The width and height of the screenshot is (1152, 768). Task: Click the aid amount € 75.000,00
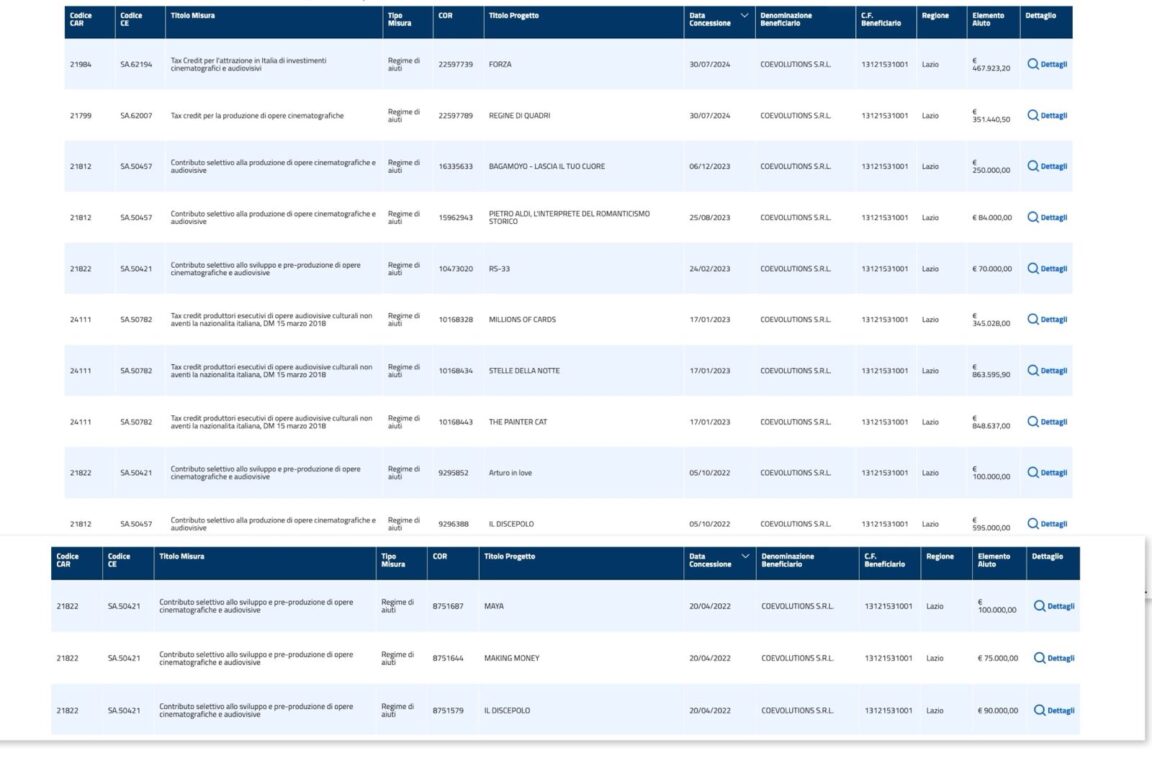click(x=998, y=658)
